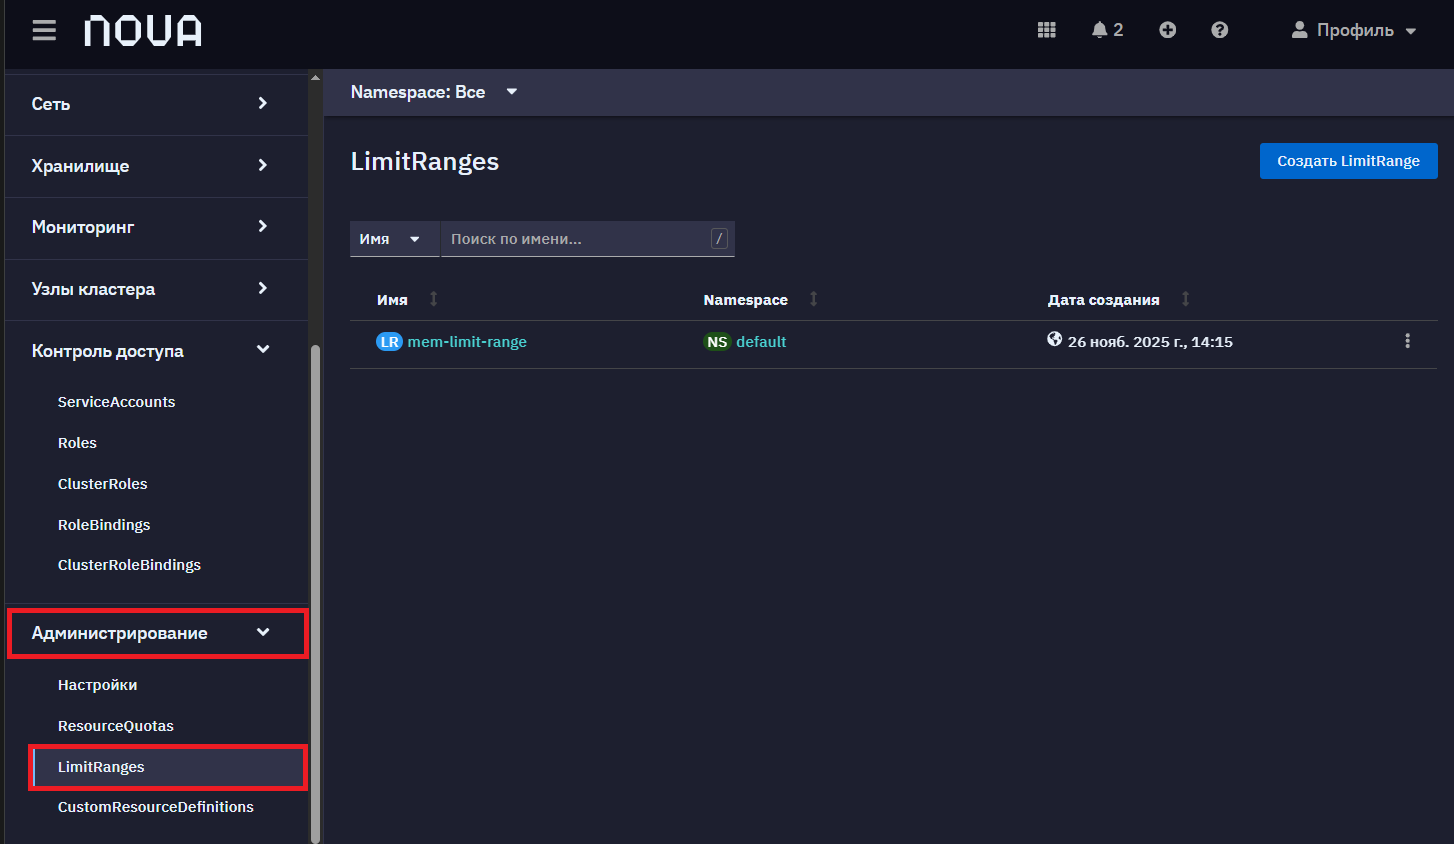Sort by the Имя column arrows
The width and height of the screenshot is (1454, 844).
(x=434, y=299)
